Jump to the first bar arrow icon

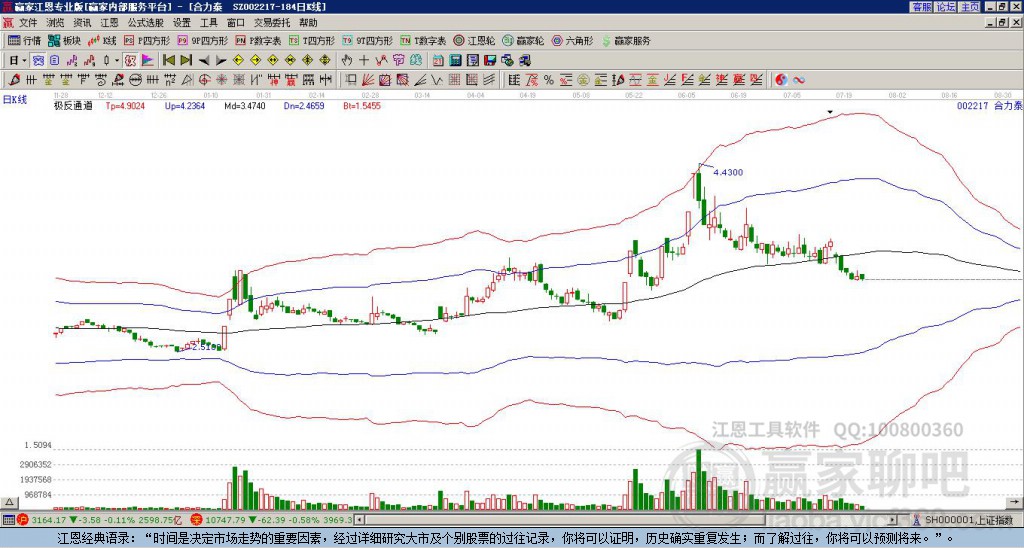point(168,61)
